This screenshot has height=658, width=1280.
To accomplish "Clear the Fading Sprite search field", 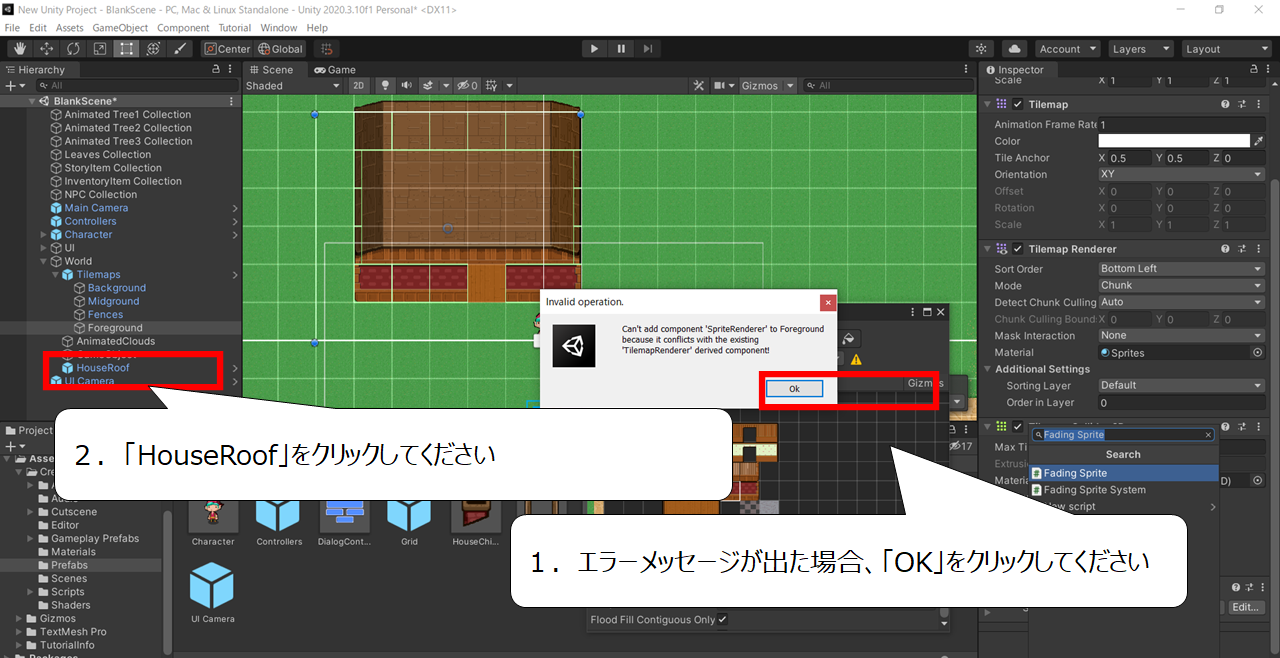I will tap(1208, 435).
